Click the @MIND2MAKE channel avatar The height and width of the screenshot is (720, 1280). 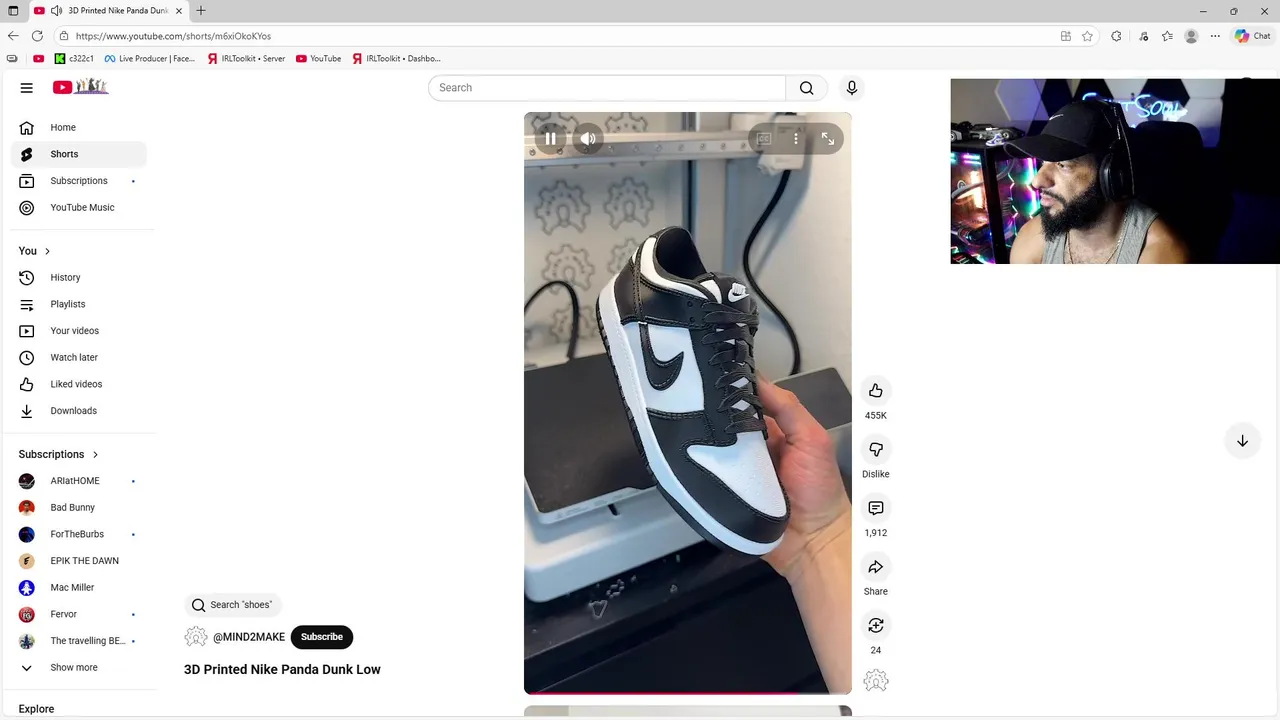pos(196,637)
